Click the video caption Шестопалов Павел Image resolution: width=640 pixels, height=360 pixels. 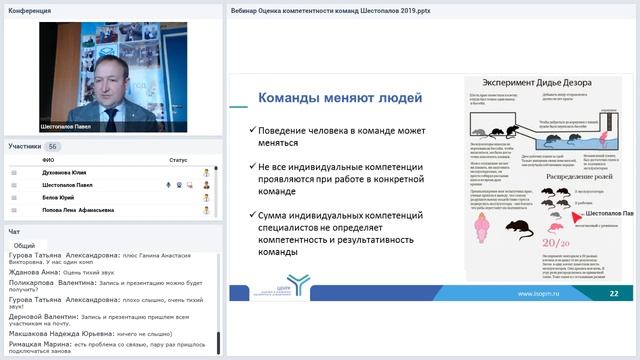click(x=65, y=127)
